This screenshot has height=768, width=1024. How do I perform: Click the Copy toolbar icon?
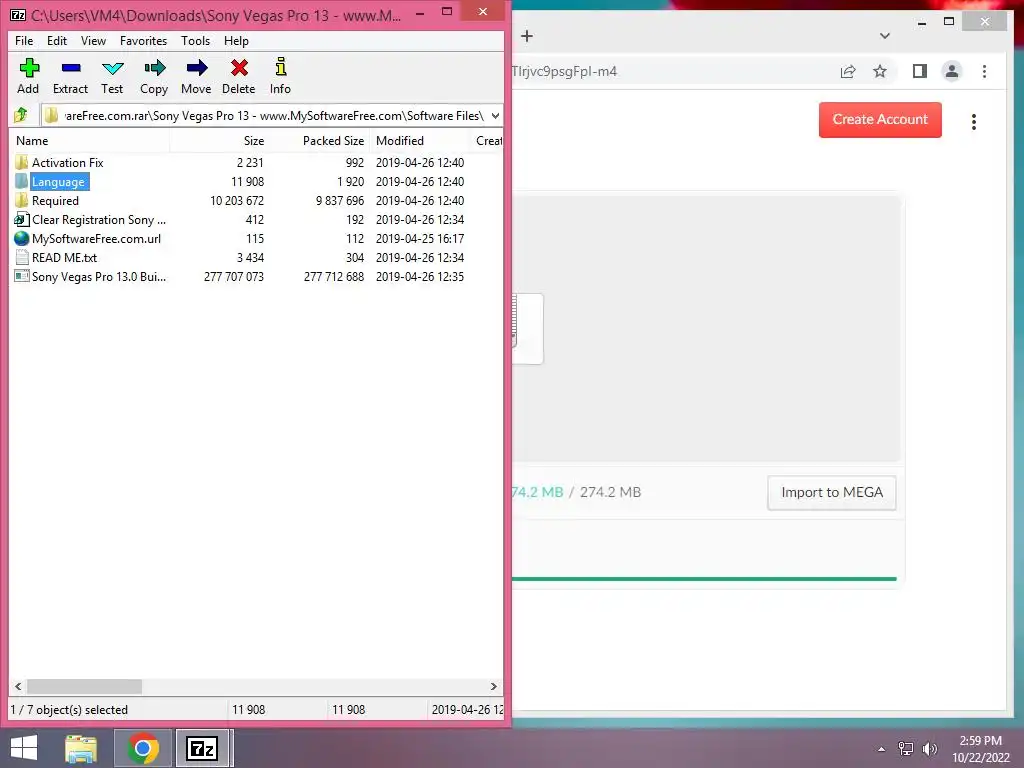click(154, 68)
